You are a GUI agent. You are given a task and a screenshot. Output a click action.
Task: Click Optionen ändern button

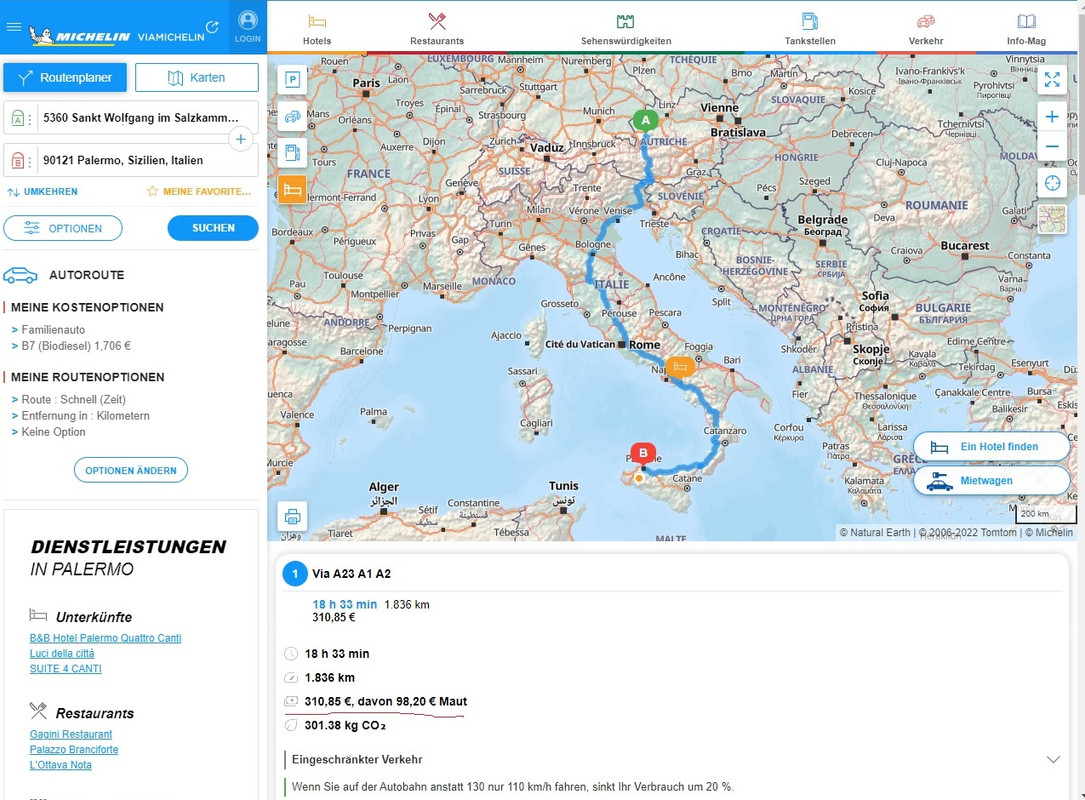[x=131, y=470]
